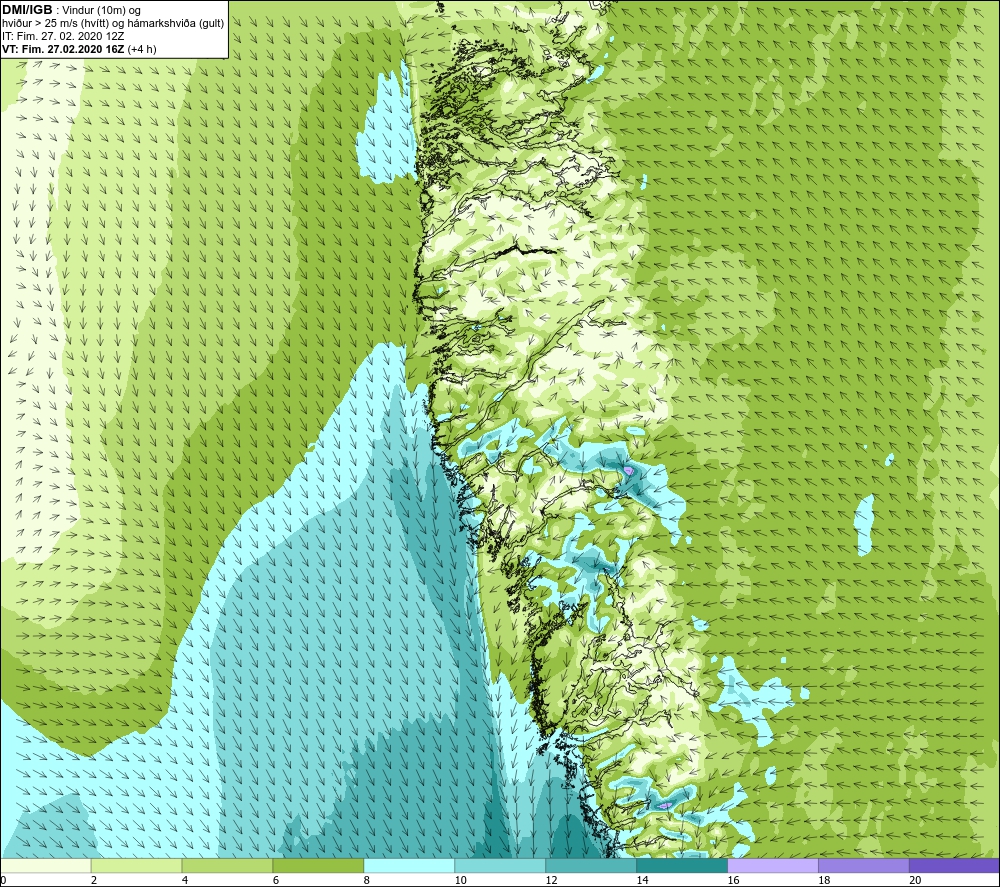Click the dark green 6–8 m/s legend swatch
This screenshot has height=887, width=1000.
pyautogui.click(x=318, y=866)
